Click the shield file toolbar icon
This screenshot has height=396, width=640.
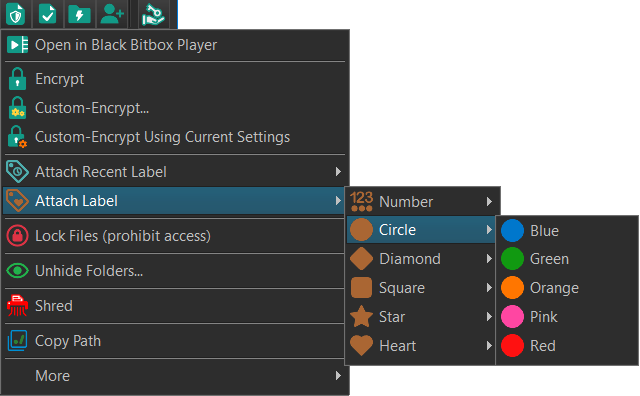click(15, 14)
